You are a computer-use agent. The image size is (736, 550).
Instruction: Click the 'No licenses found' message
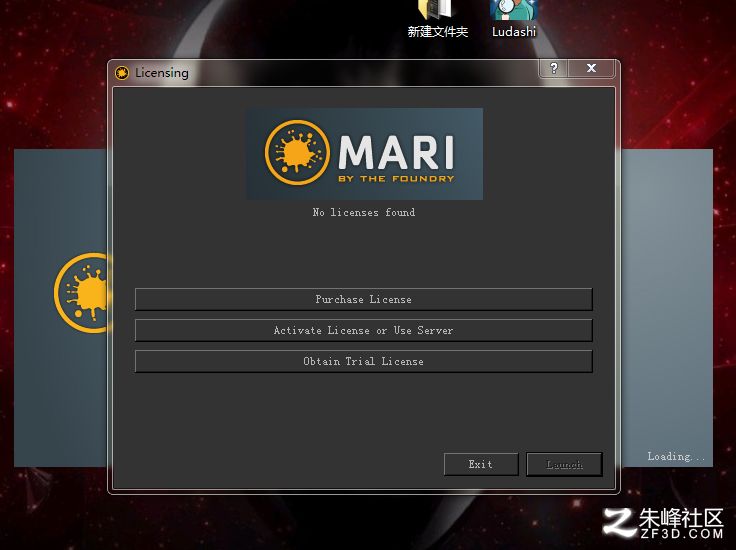364,213
